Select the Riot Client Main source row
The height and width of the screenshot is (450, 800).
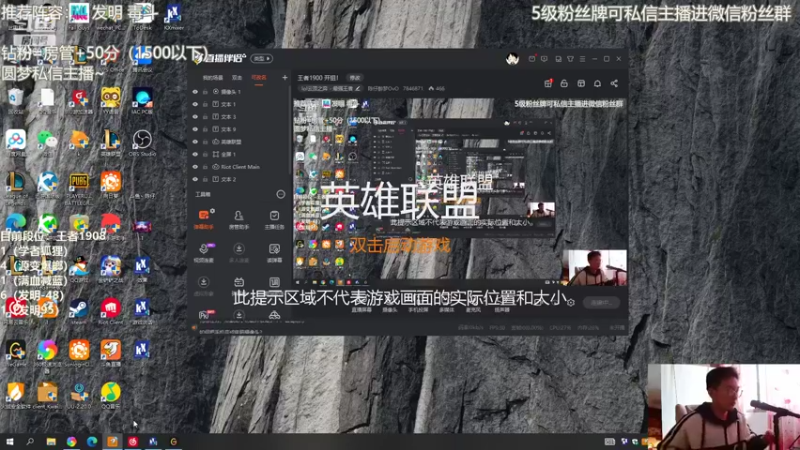pos(239,167)
